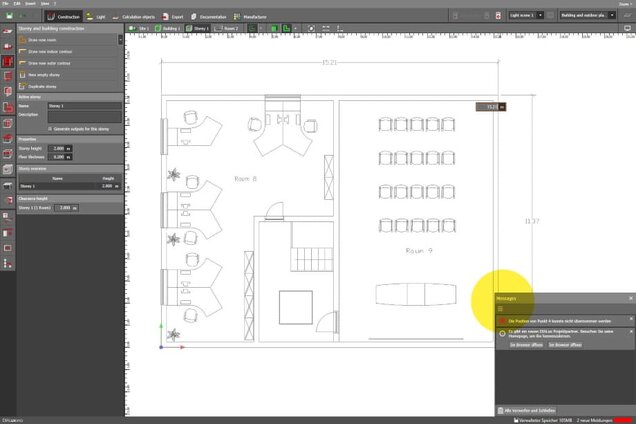The image size is (636, 424).
Task: Open the File menu
Action: (6, 4)
